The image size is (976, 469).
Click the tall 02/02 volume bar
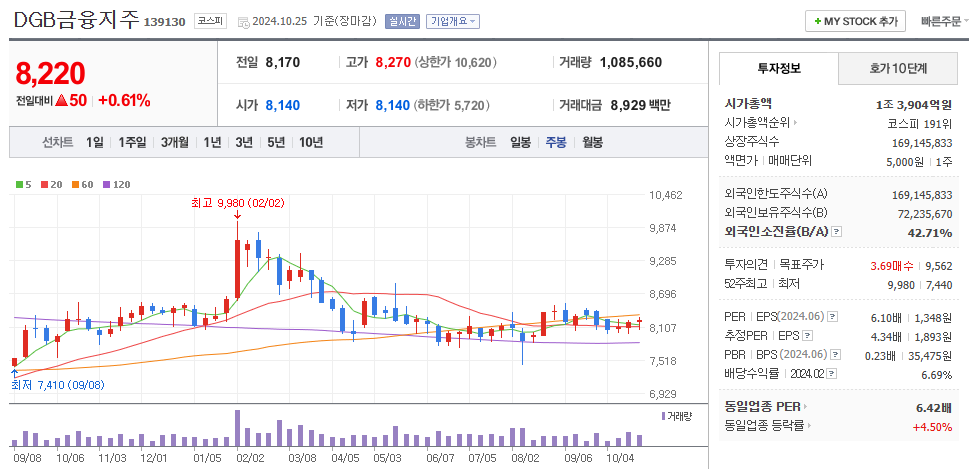tap(237, 428)
